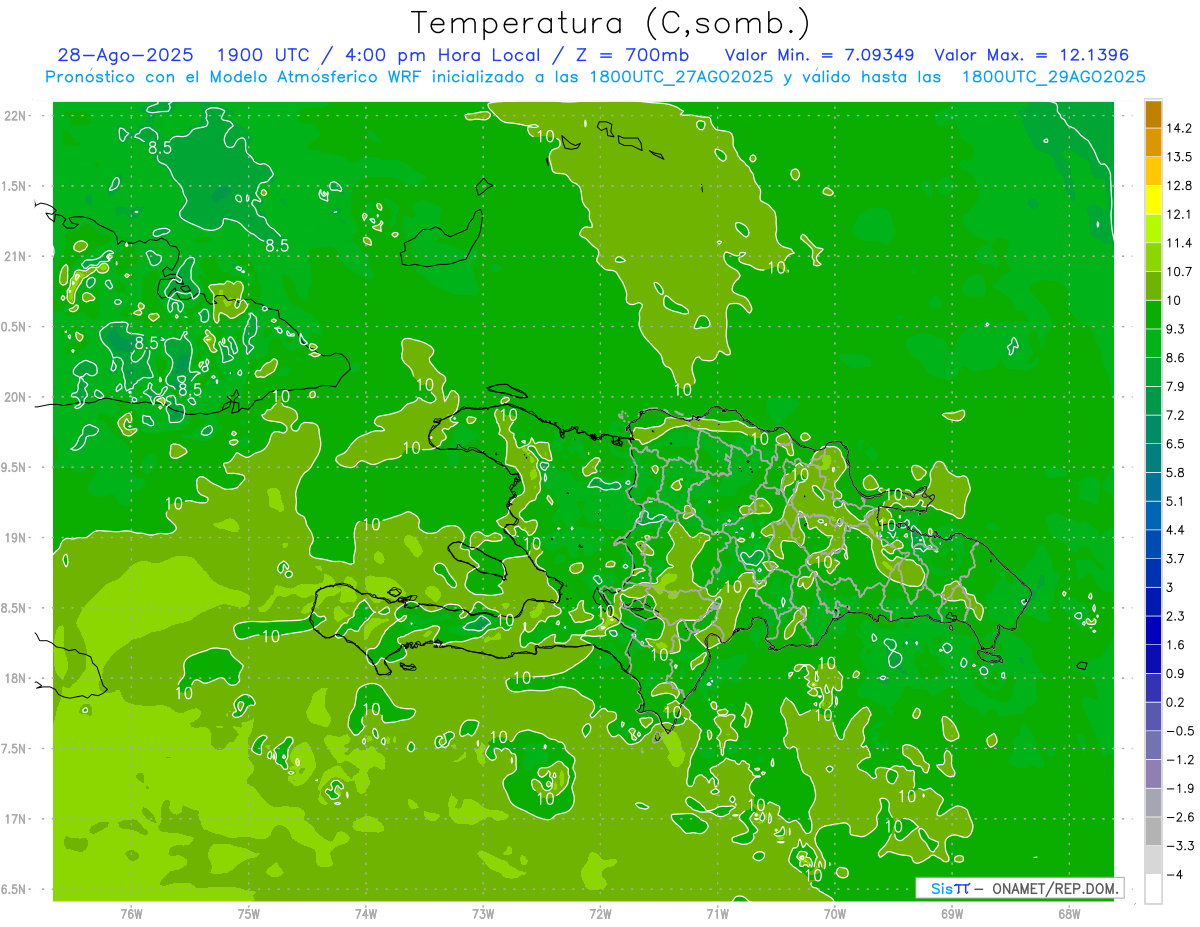This screenshot has height=927, width=1200.
Task: Click the "14.2" colorbar value
Action: coord(1180,128)
